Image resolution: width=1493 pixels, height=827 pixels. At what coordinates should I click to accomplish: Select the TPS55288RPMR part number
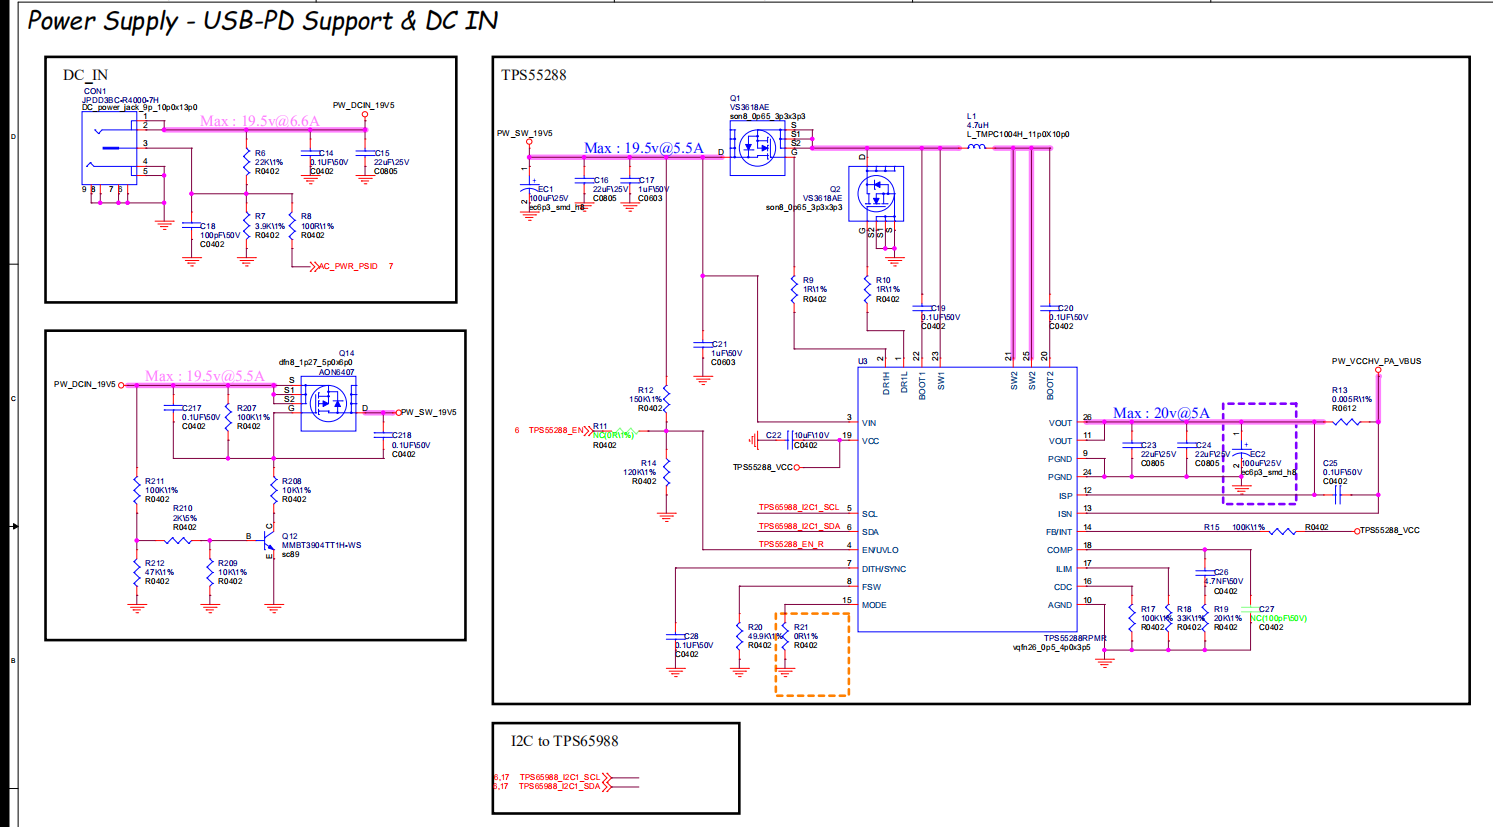1075,638
